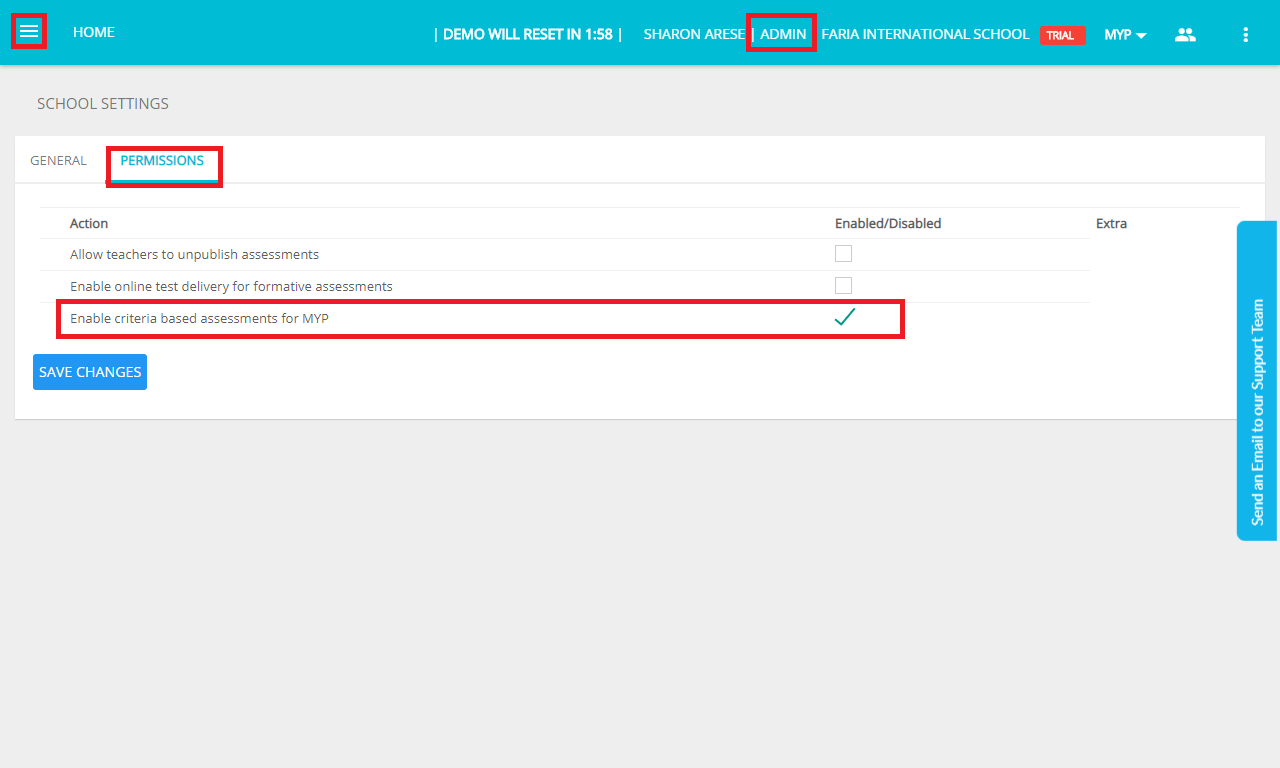The width and height of the screenshot is (1280, 768).
Task: Enable allow teachers to unpublish assessments
Action: click(x=843, y=254)
